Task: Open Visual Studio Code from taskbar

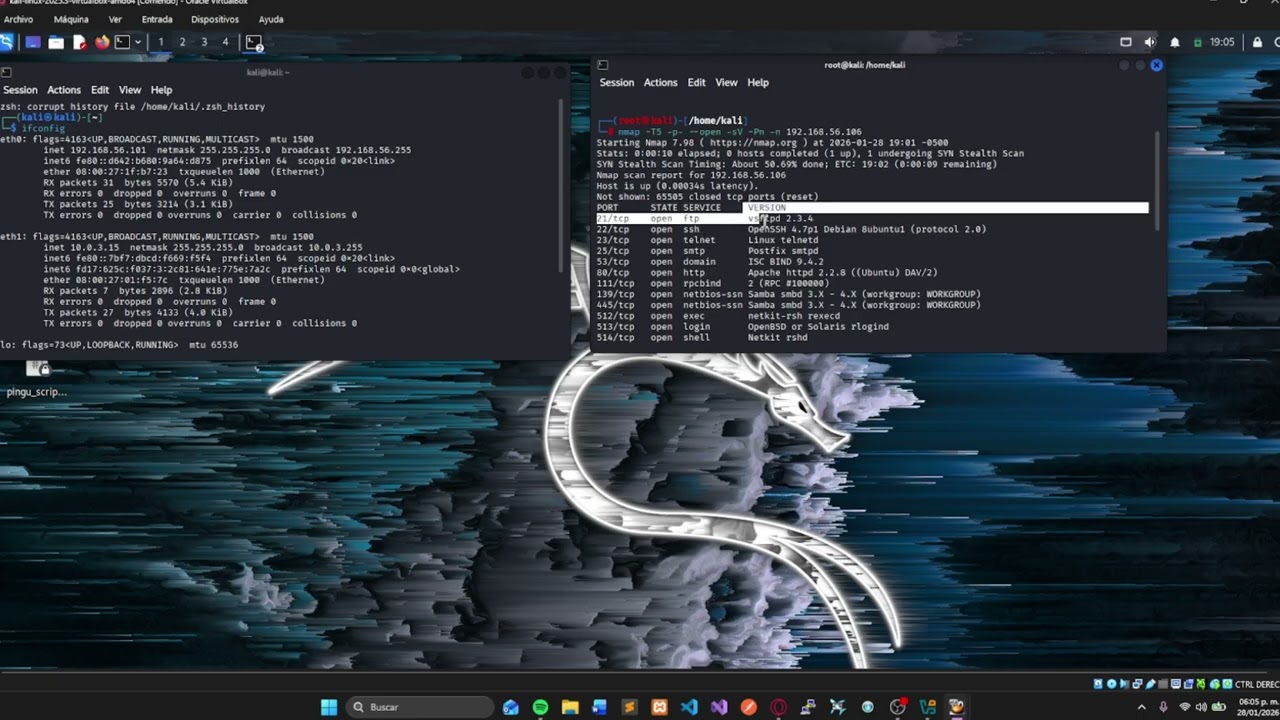Action: [689, 707]
